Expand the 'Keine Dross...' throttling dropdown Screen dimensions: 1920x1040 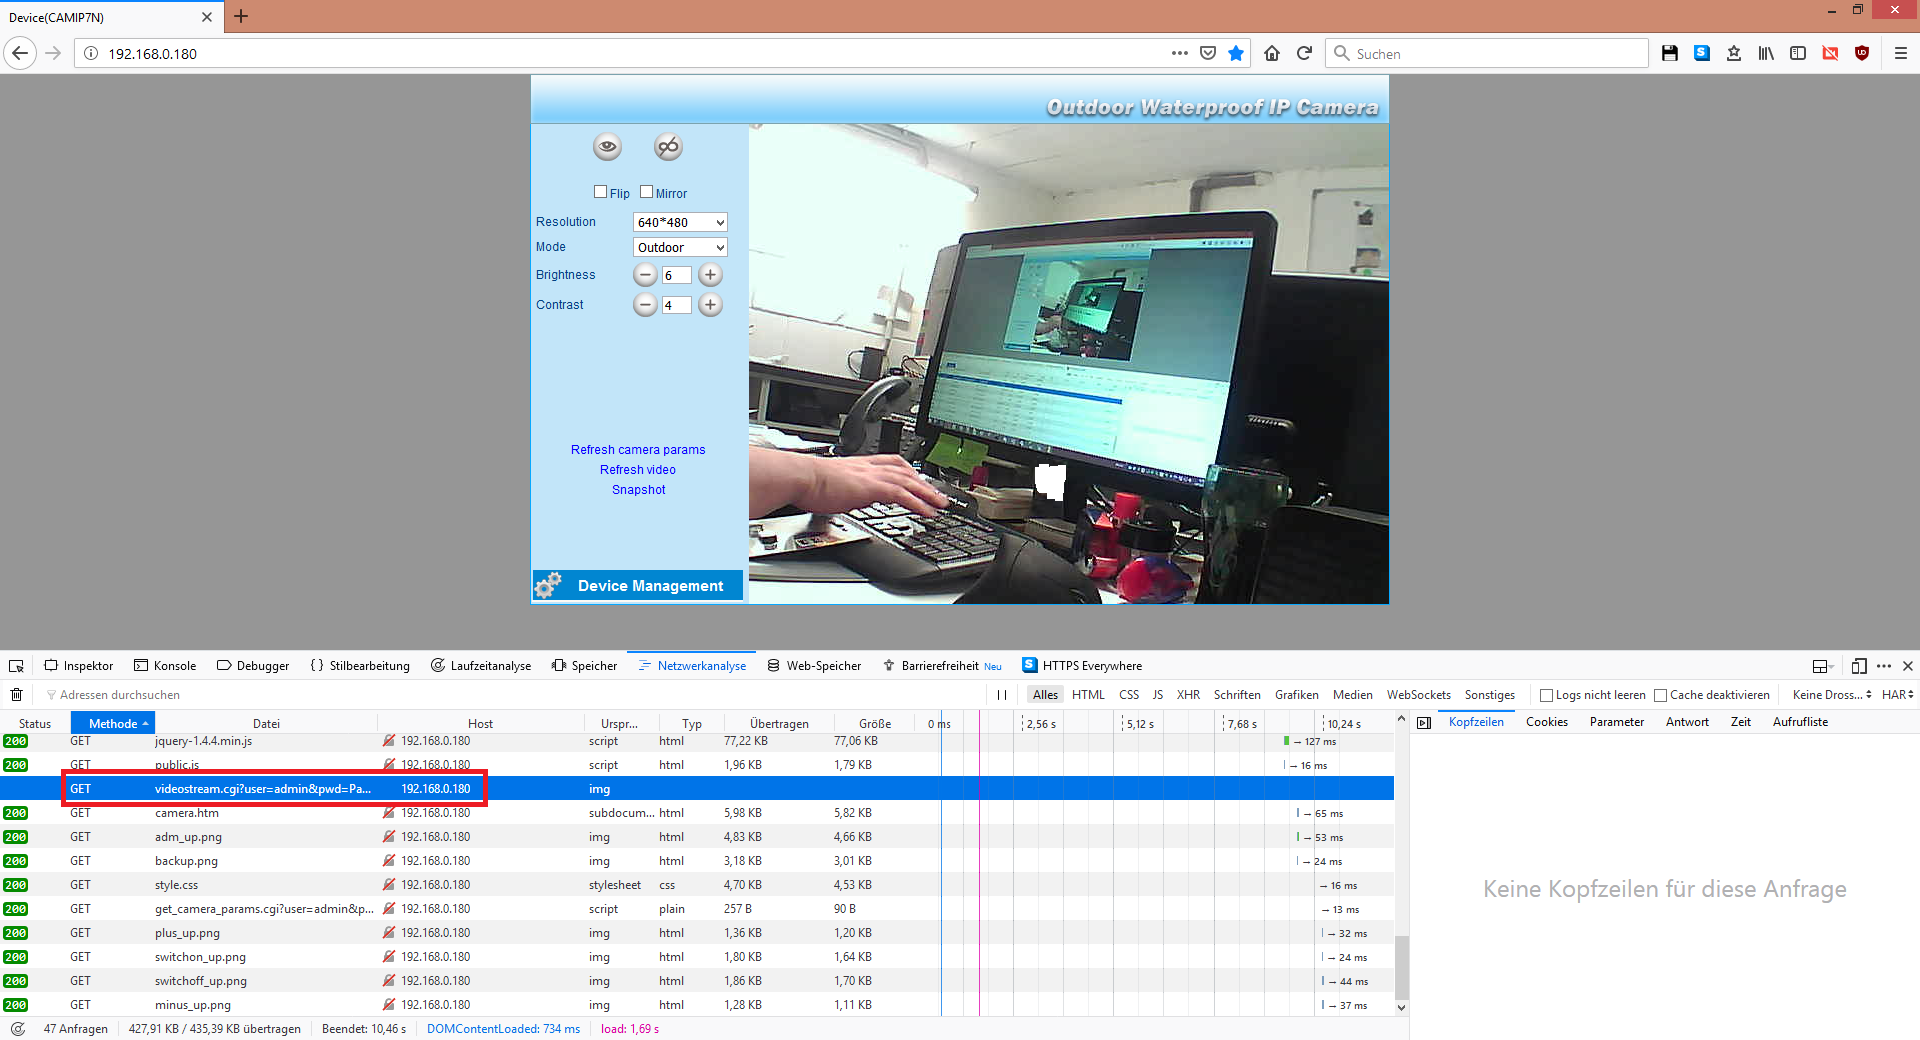coord(1831,695)
